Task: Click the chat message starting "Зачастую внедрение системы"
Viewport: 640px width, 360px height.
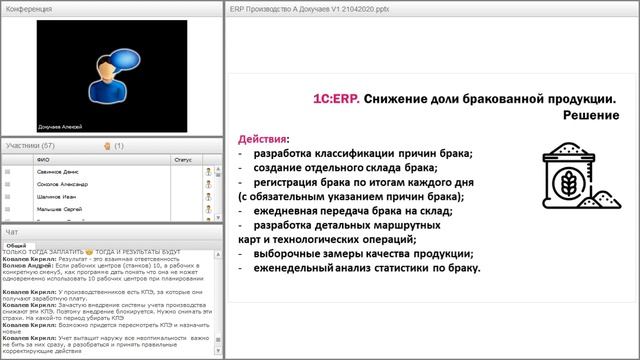Action: click(107, 311)
